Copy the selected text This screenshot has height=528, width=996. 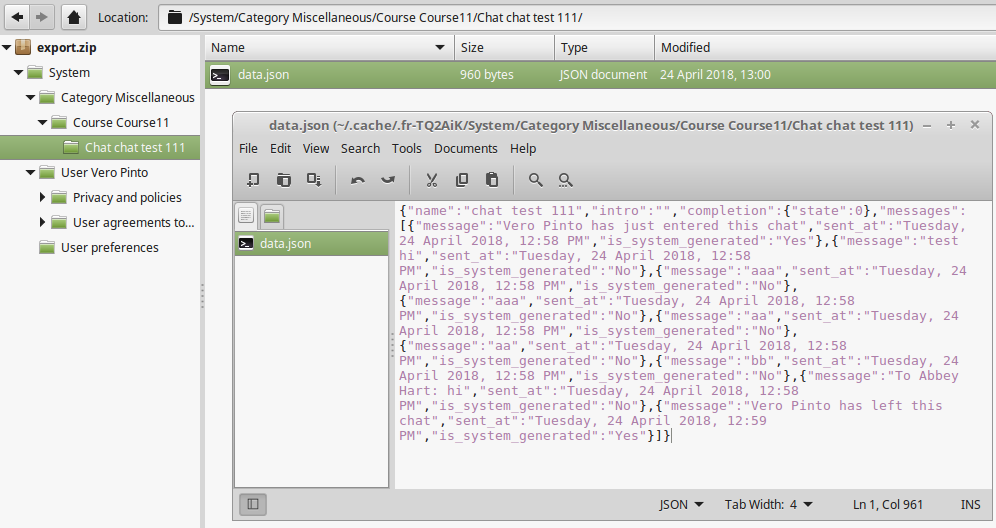462,180
